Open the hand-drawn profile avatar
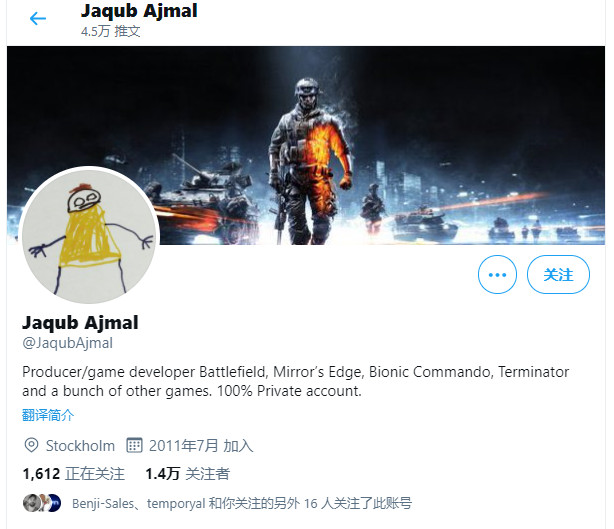 [x=89, y=235]
